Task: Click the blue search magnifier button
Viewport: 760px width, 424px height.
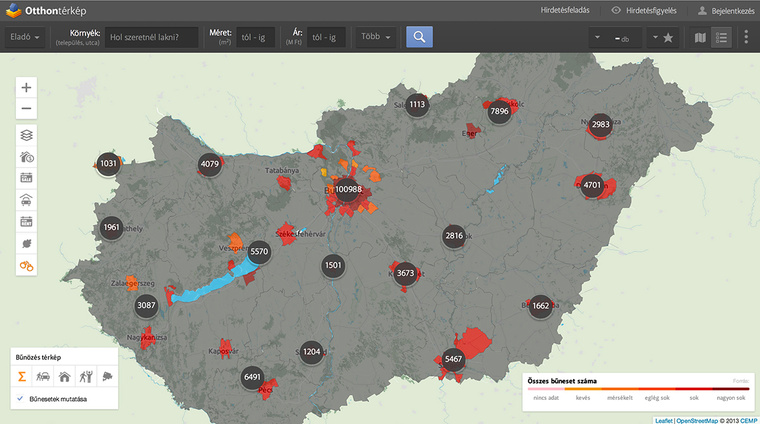Action: 420,37
